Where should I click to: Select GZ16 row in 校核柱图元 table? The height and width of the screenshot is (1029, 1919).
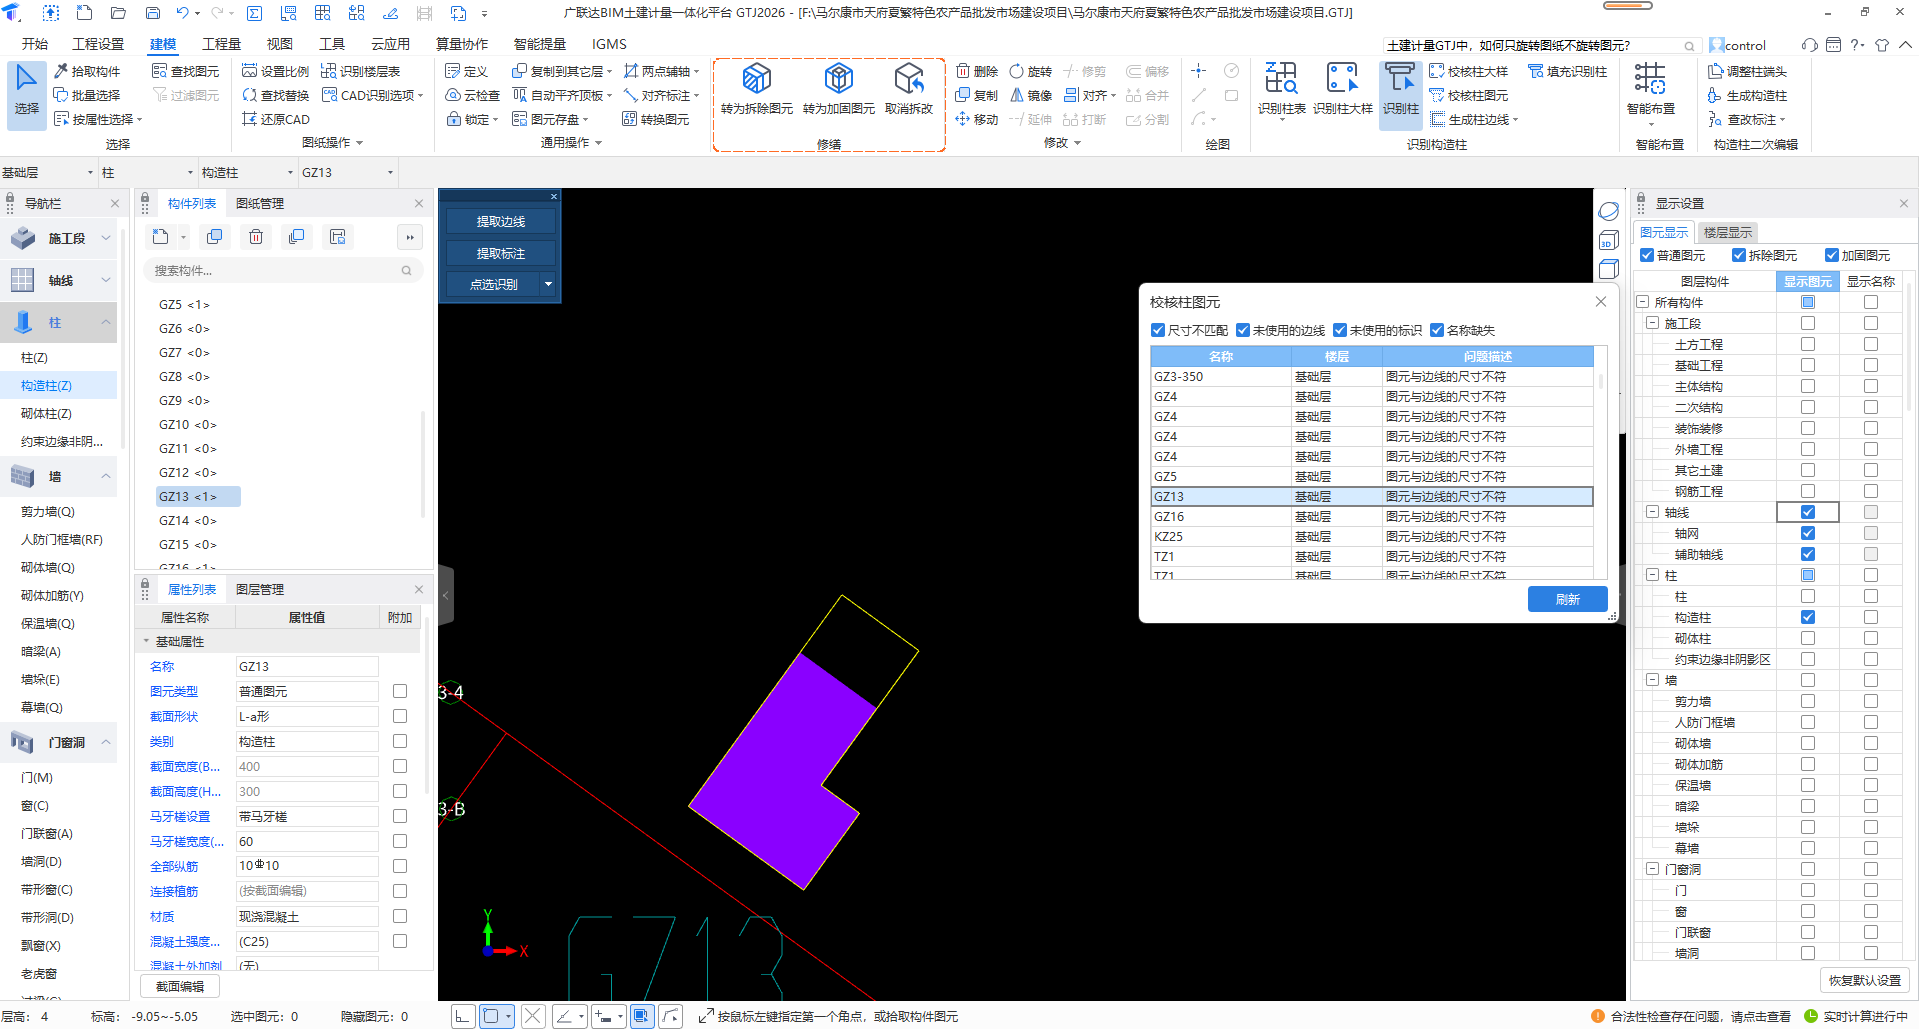[x=1371, y=516]
